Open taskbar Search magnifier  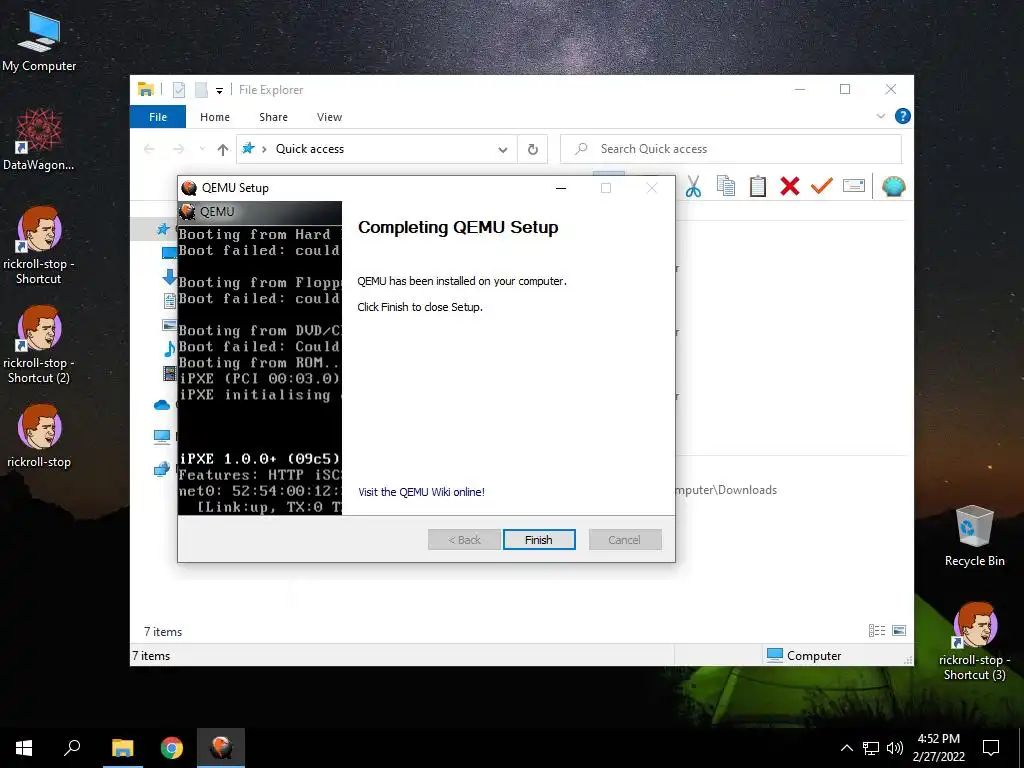pos(72,748)
